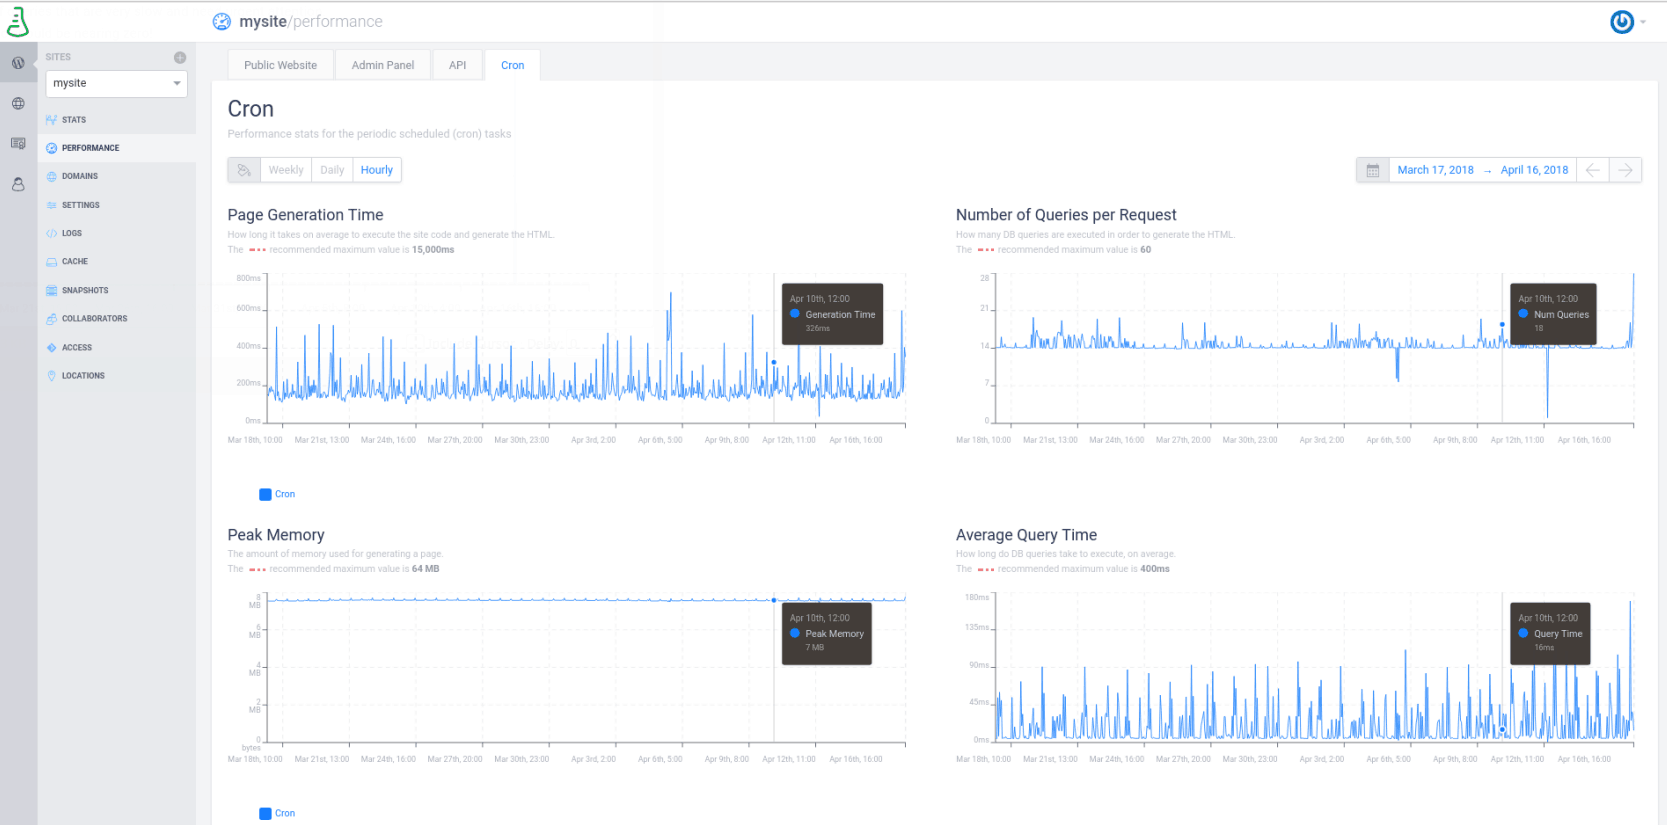
Task: Go to Collaborators in the sidebar
Action: (94, 319)
